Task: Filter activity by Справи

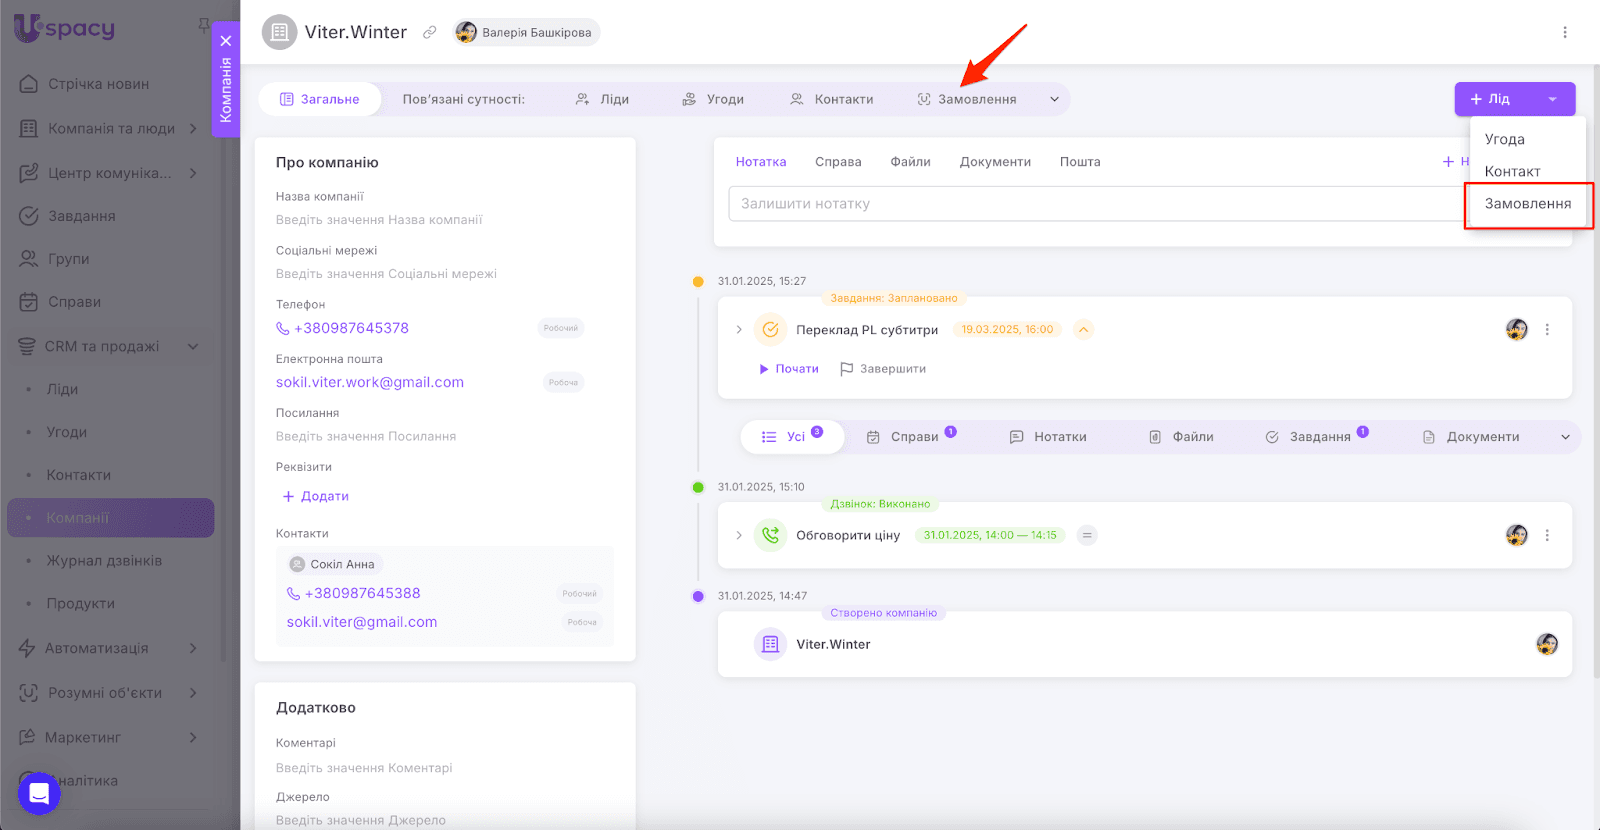Action: coord(911,437)
